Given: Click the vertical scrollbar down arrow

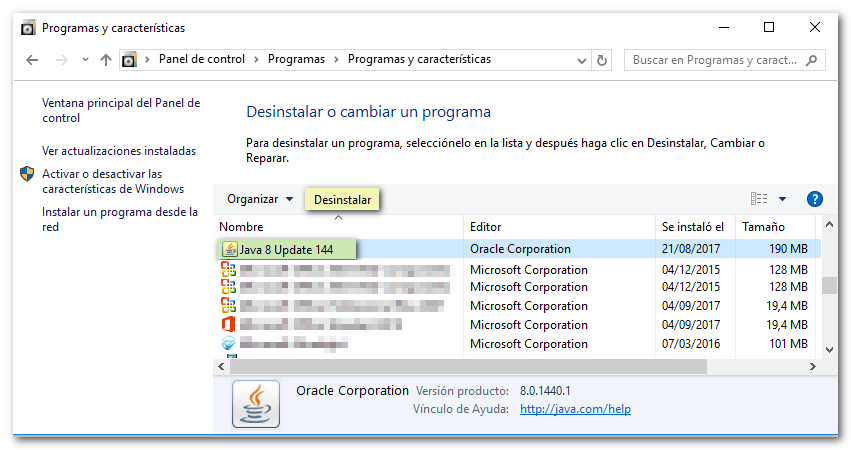Looking at the screenshot, I should (x=829, y=350).
